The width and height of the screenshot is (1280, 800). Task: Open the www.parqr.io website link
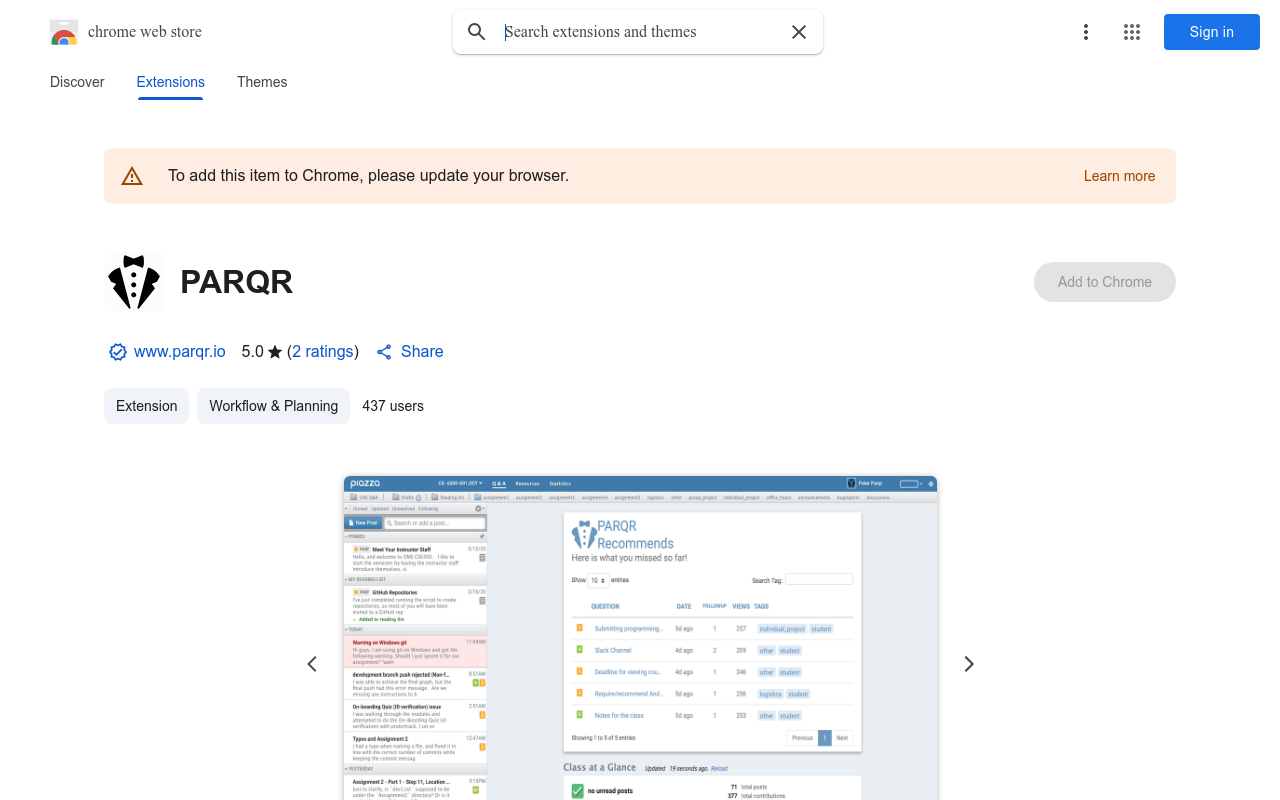click(x=180, y=352)
